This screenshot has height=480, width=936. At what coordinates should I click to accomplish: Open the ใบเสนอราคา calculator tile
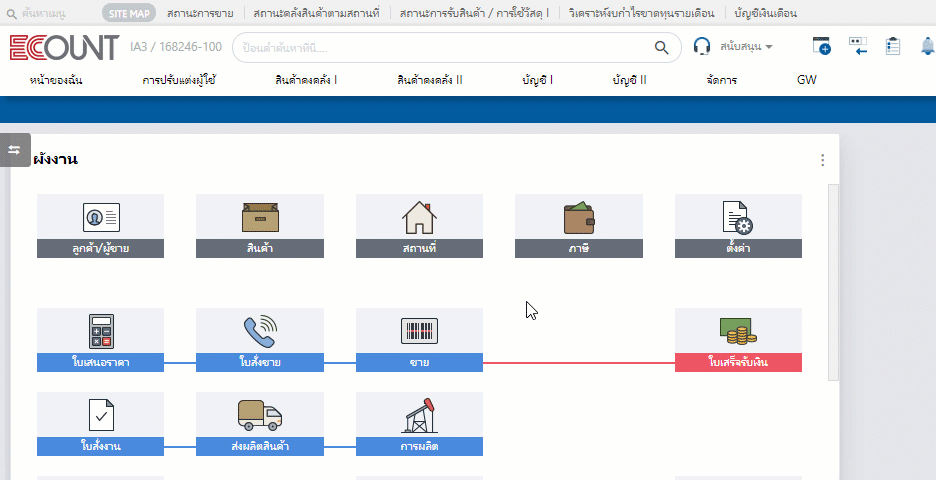tap(100, 340)
